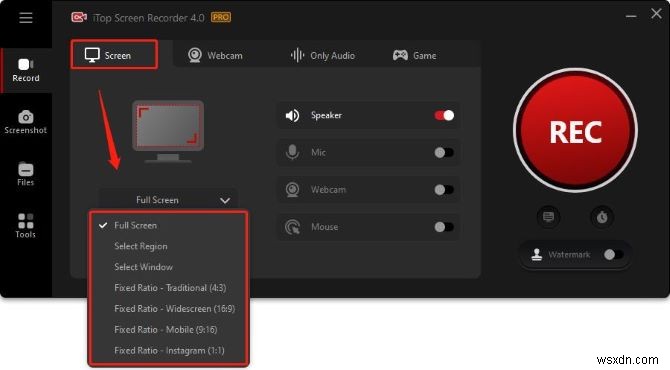This screenshot has width=670, height=370.
Task: Open the Files section in sidebar
Action: pos(26,174)
